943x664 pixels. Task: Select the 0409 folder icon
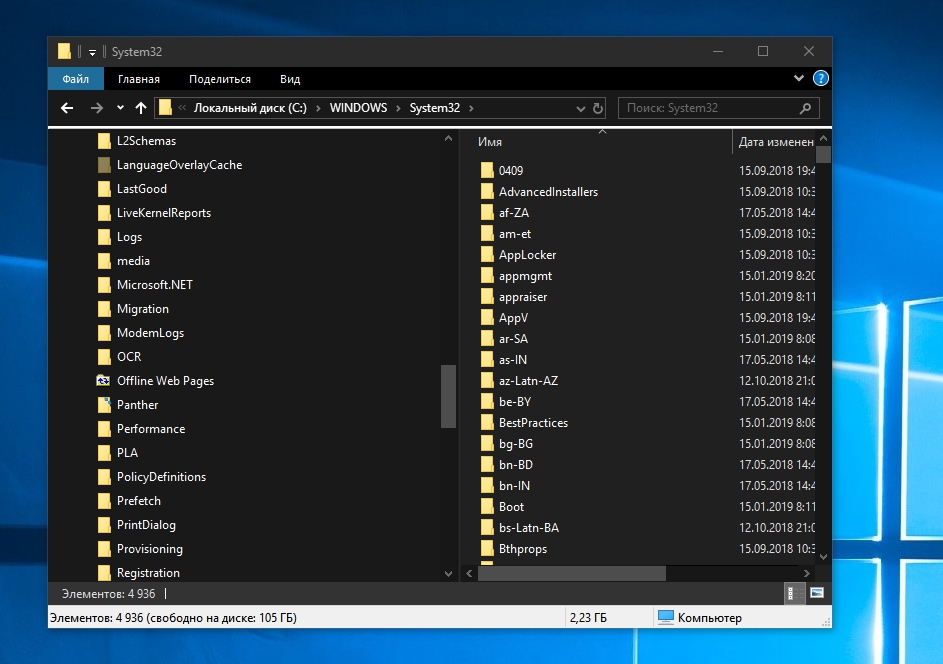pos(487,170)
